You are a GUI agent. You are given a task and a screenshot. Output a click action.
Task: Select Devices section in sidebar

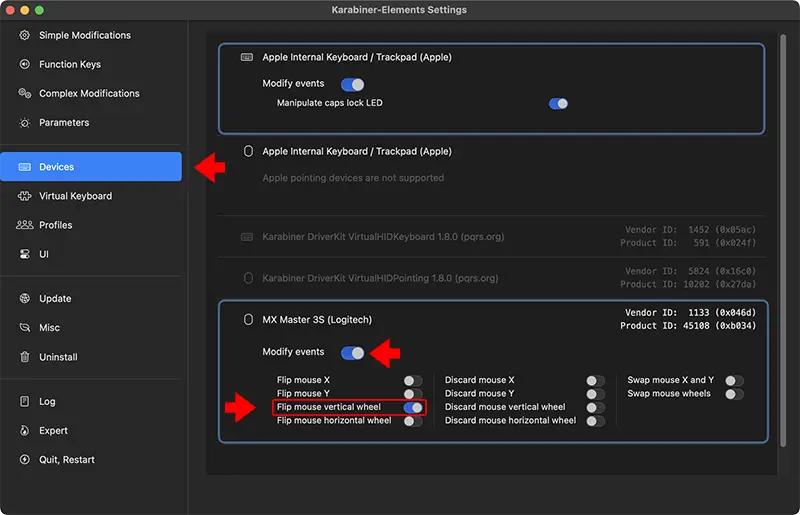(x=91, y=167)
